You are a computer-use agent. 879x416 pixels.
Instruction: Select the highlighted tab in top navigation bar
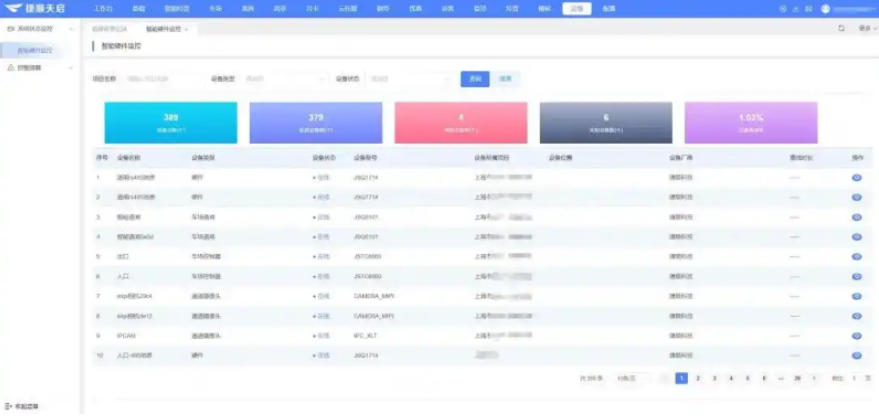click(x=575, y=8)
